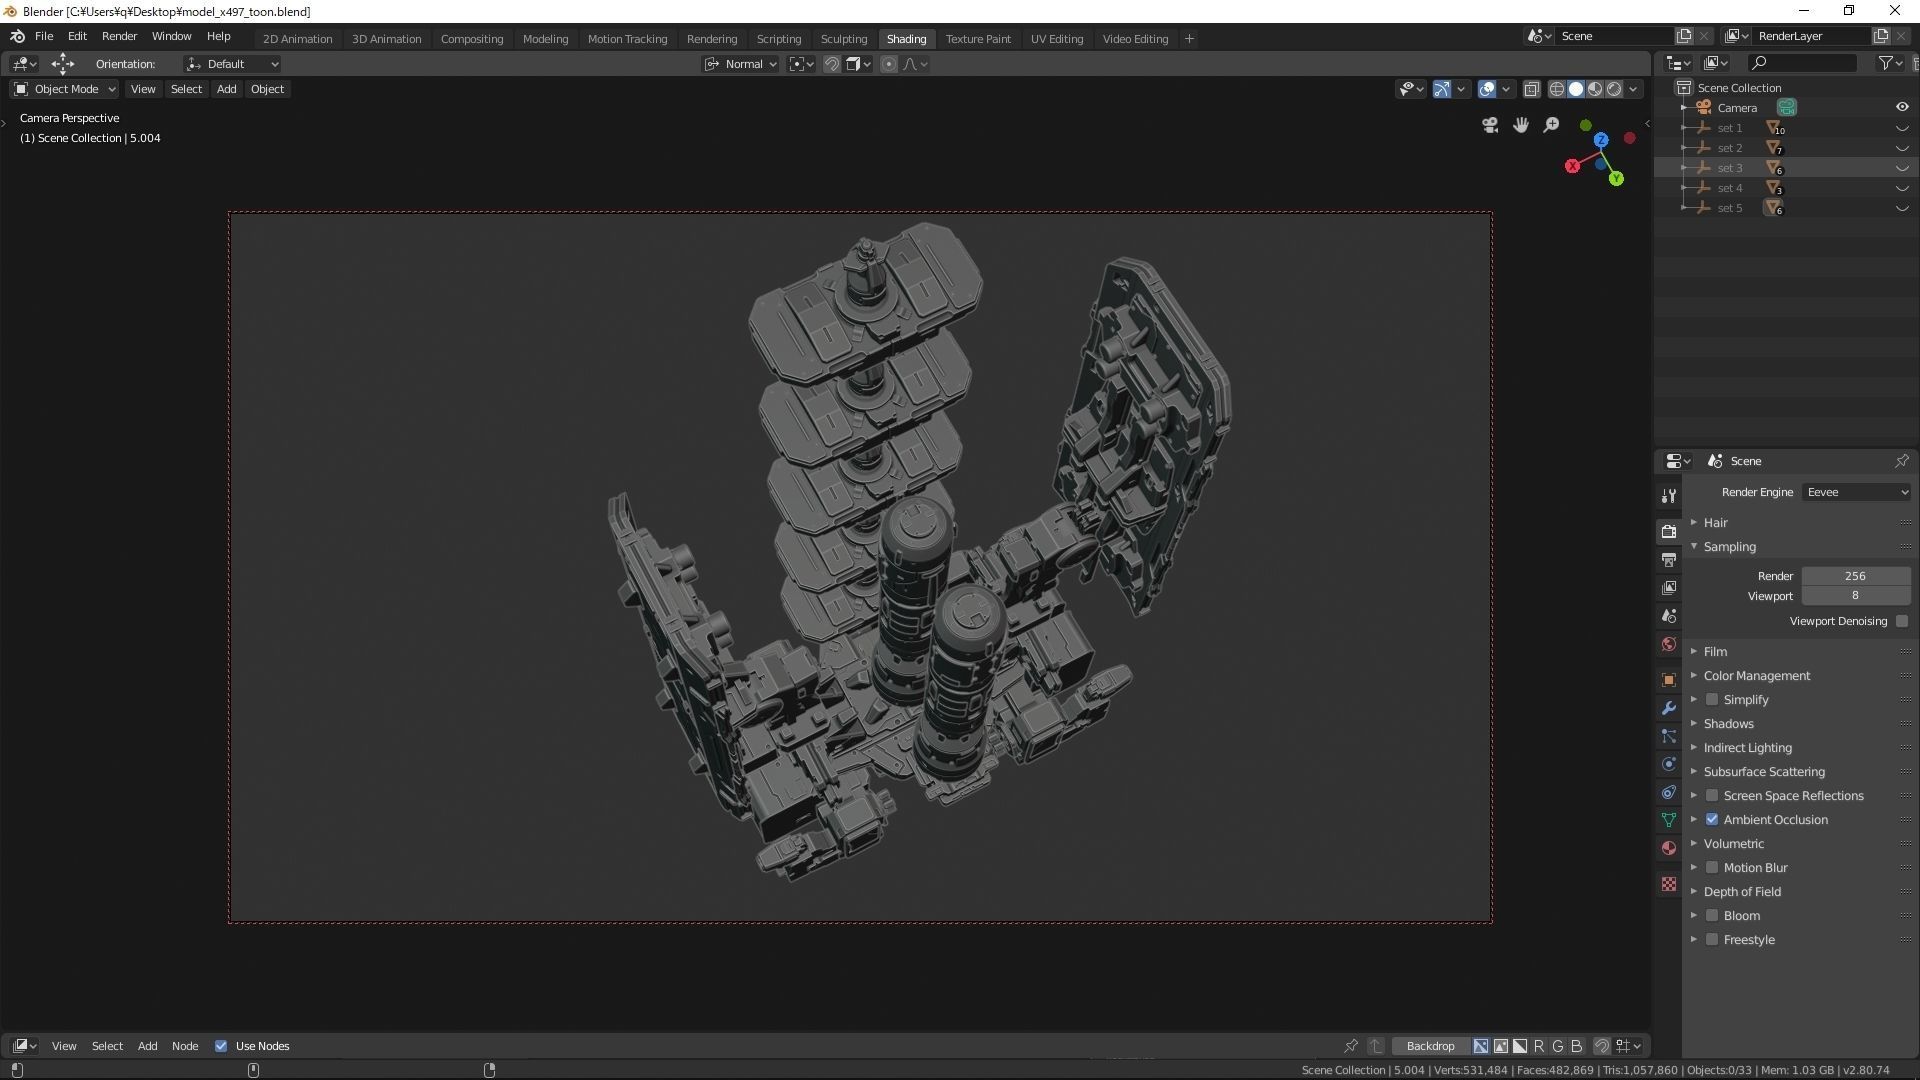The height and width of the screenshot is (1080, 1920).
Task: Switch to material preview shading
Action: pyautogui.click(x=1595, y=89)
